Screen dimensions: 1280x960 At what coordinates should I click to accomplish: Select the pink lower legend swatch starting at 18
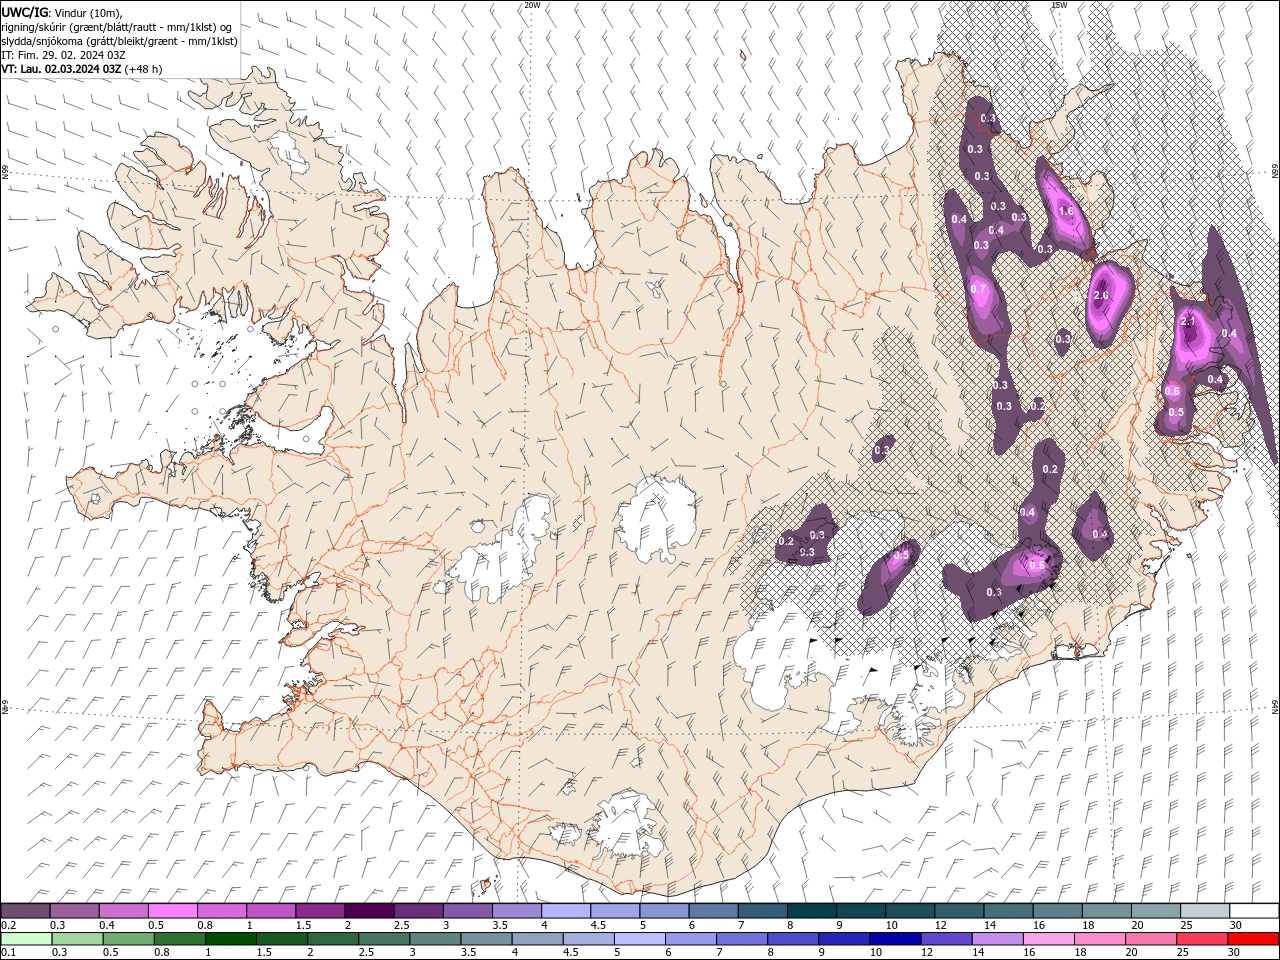point(1098,939)
